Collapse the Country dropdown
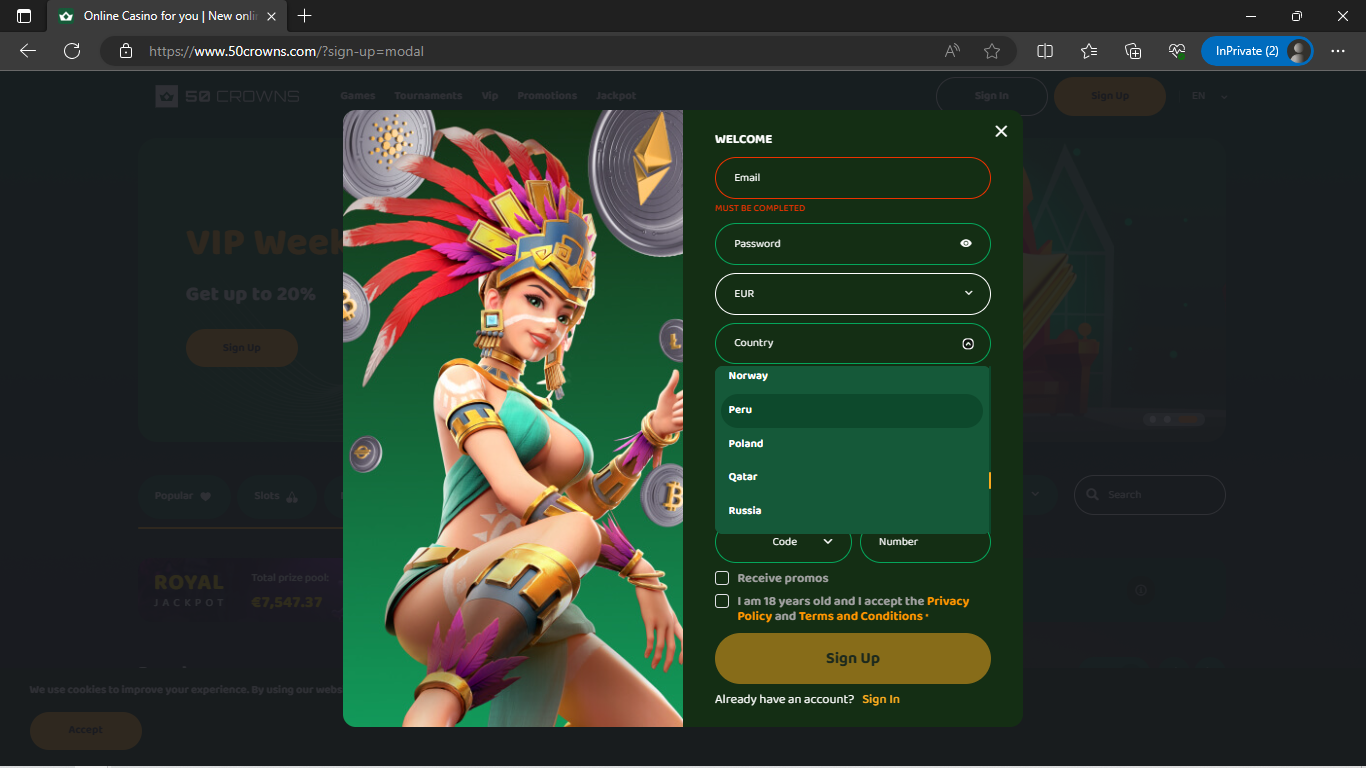 [x=967, y=343]
